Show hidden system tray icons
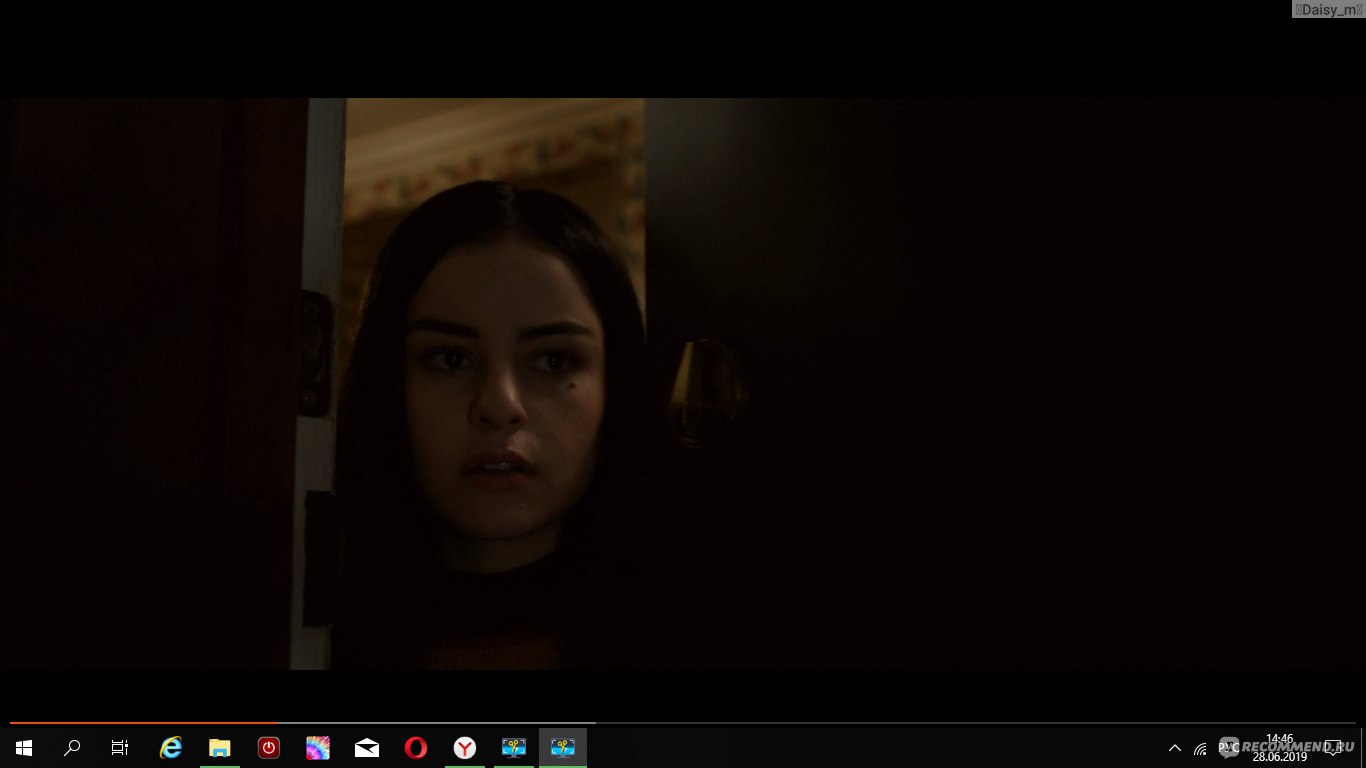 point(1175,748)
